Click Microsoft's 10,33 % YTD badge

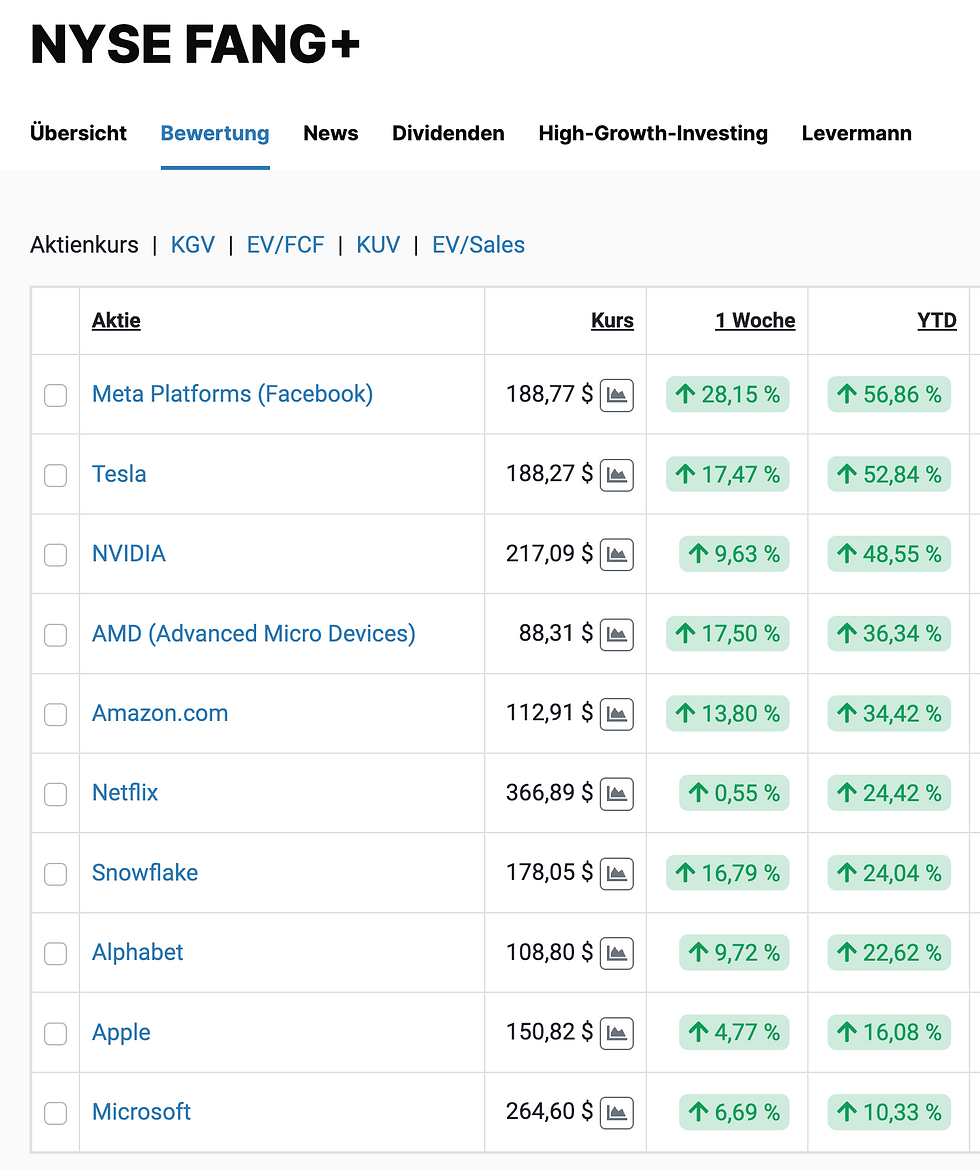point(889,1112)
